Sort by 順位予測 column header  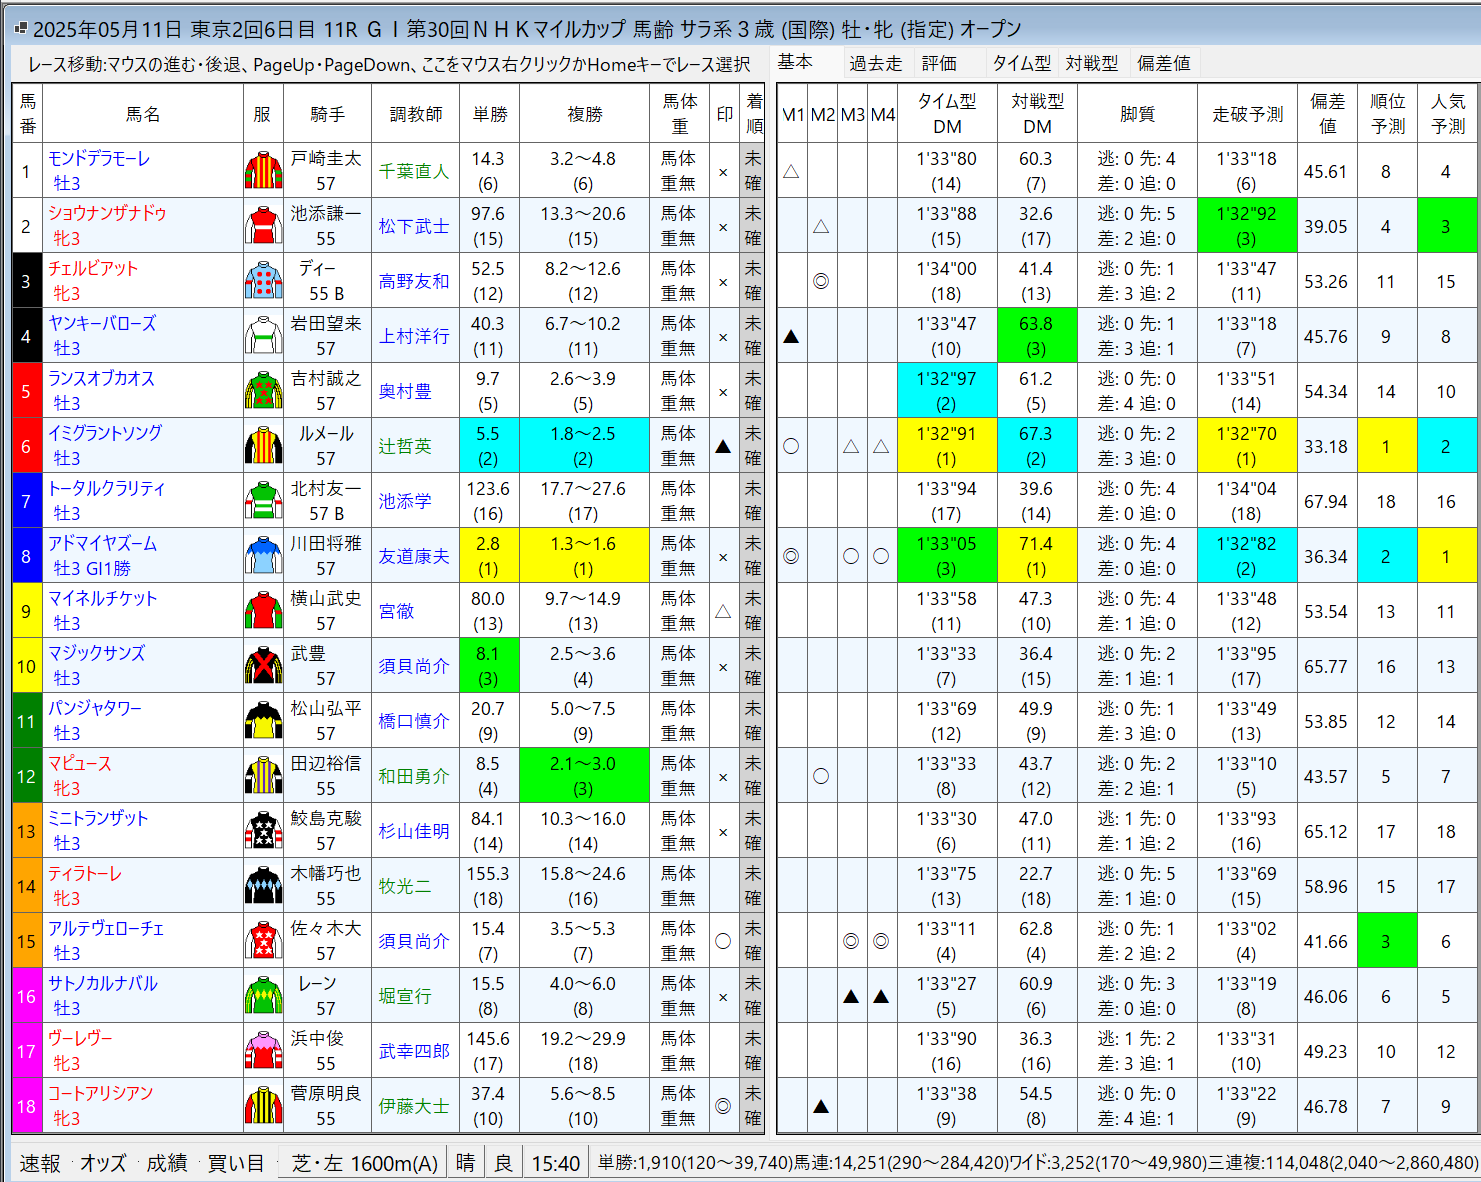pos(1387,114)
